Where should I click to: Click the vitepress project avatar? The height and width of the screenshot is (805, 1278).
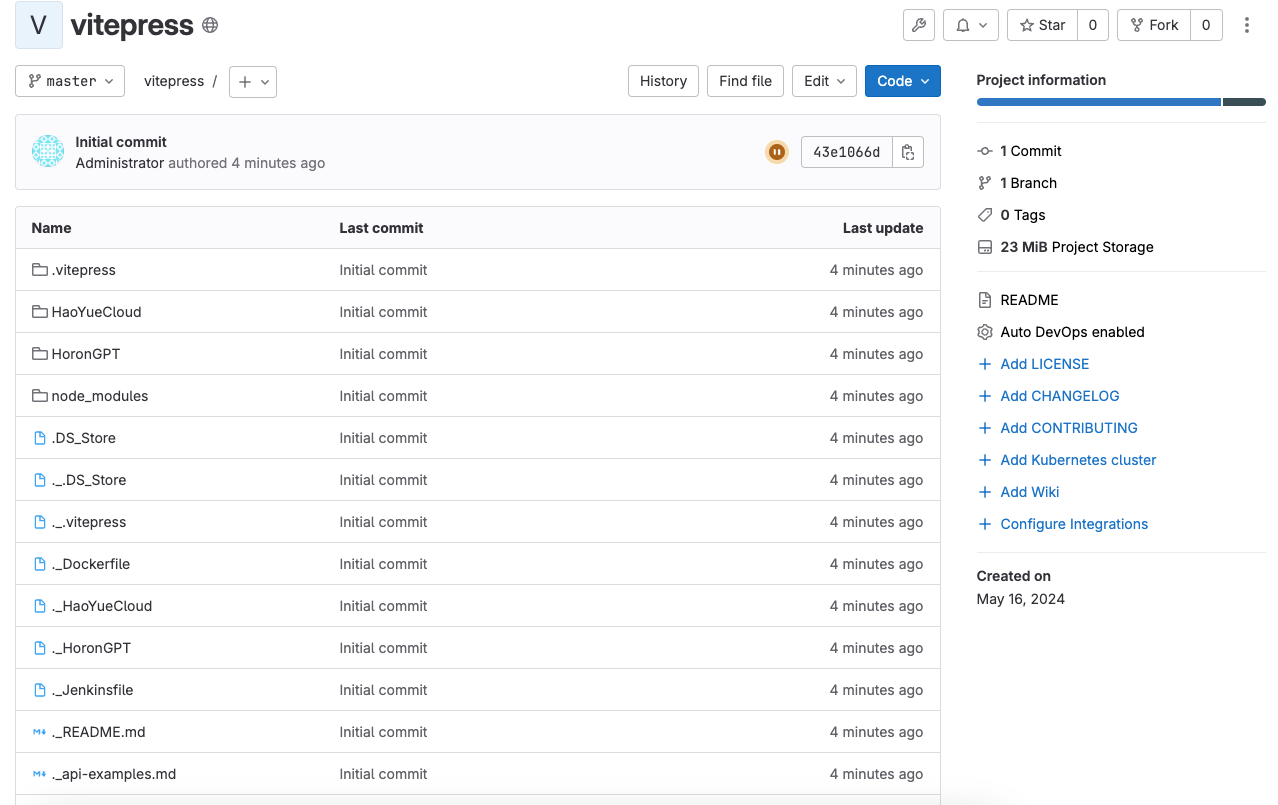coord(39,25)
